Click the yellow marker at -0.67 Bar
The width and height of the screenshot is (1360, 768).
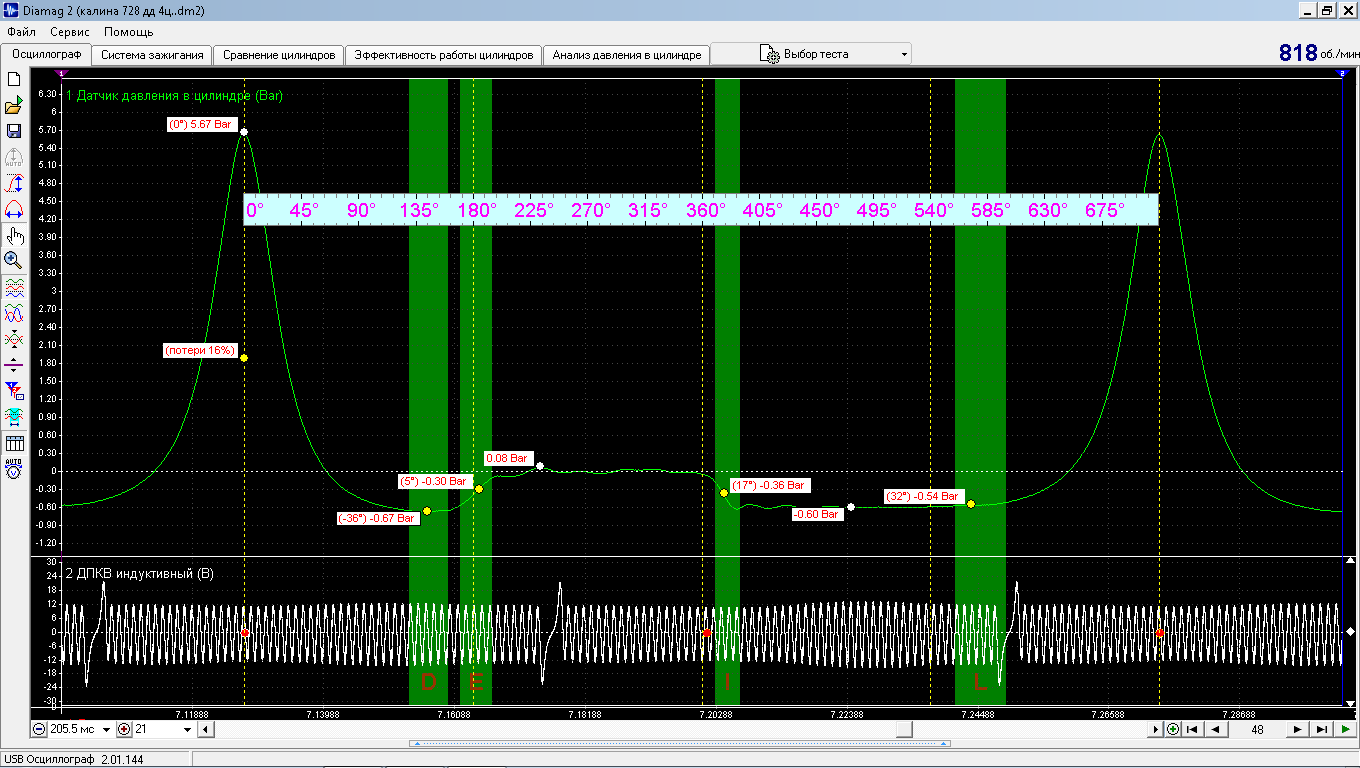(x=427, y=511)
